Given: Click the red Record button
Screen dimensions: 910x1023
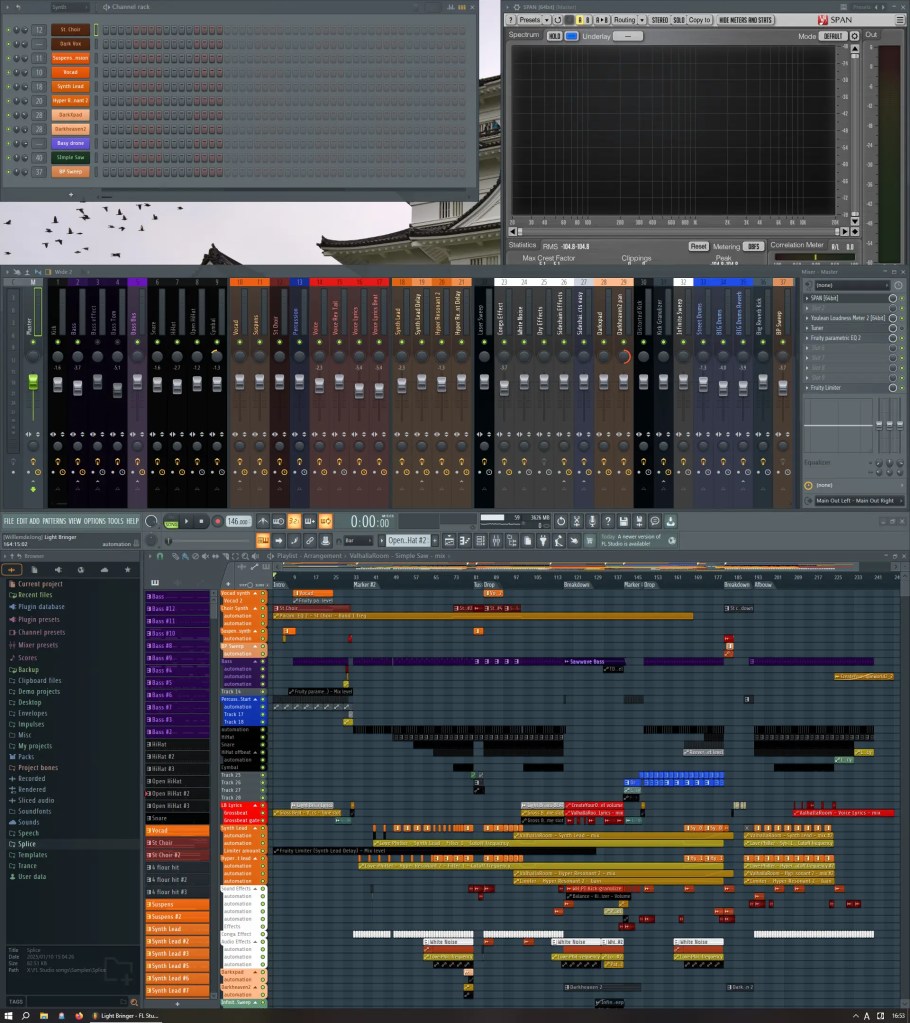Looking at the screenshot, I should point(217,521).
